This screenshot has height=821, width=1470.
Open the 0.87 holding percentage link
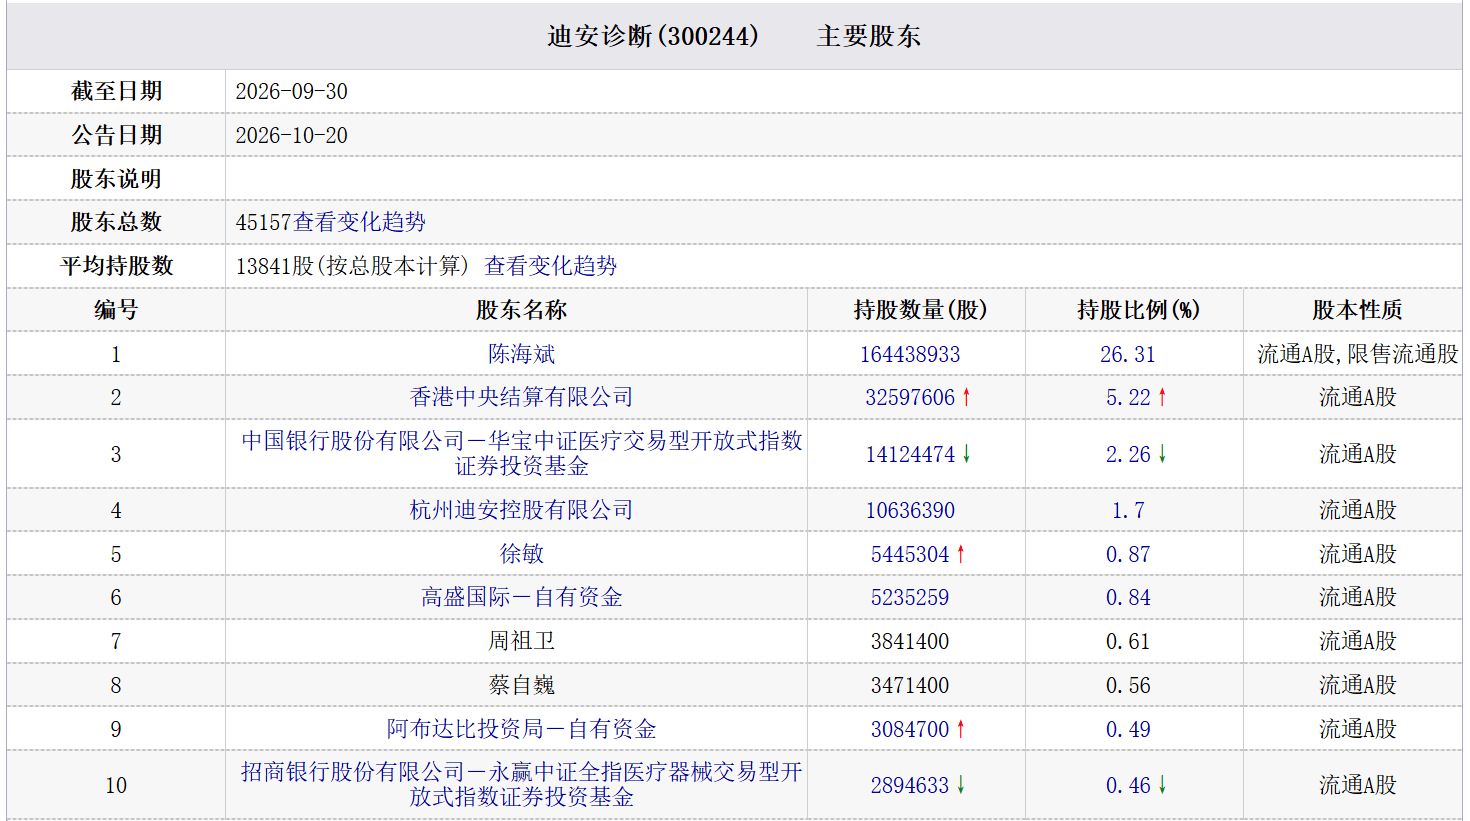click(1128, 554)
